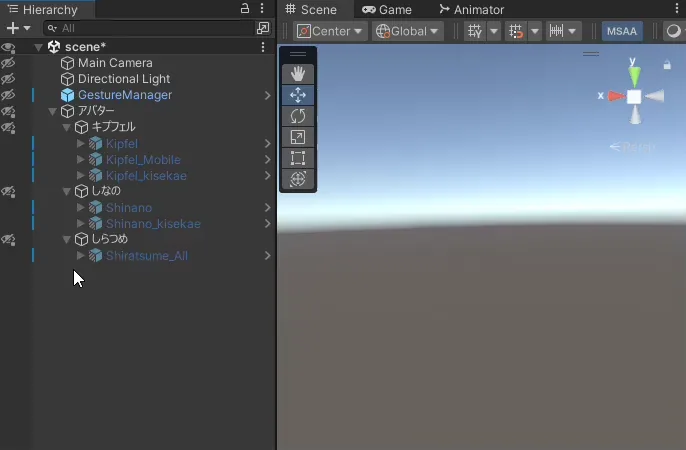Expand the Kipfel_Mobile foldout
This screenshot has width=686, height=450.
tap(80, 159)
